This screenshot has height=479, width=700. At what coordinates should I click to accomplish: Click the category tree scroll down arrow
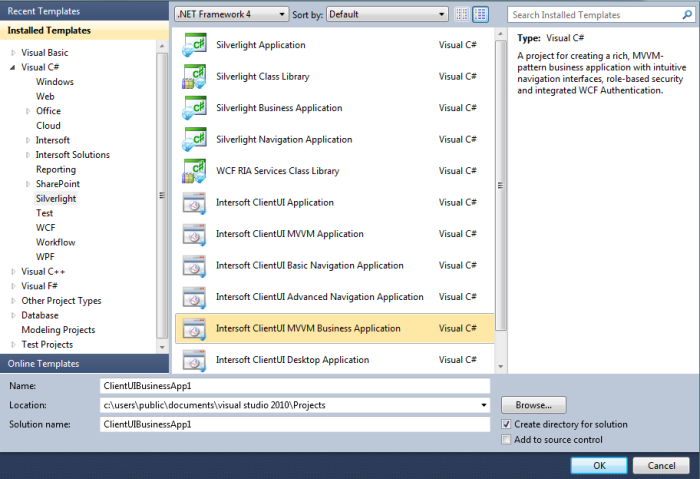pyautogui.click(x=162, y=347)
